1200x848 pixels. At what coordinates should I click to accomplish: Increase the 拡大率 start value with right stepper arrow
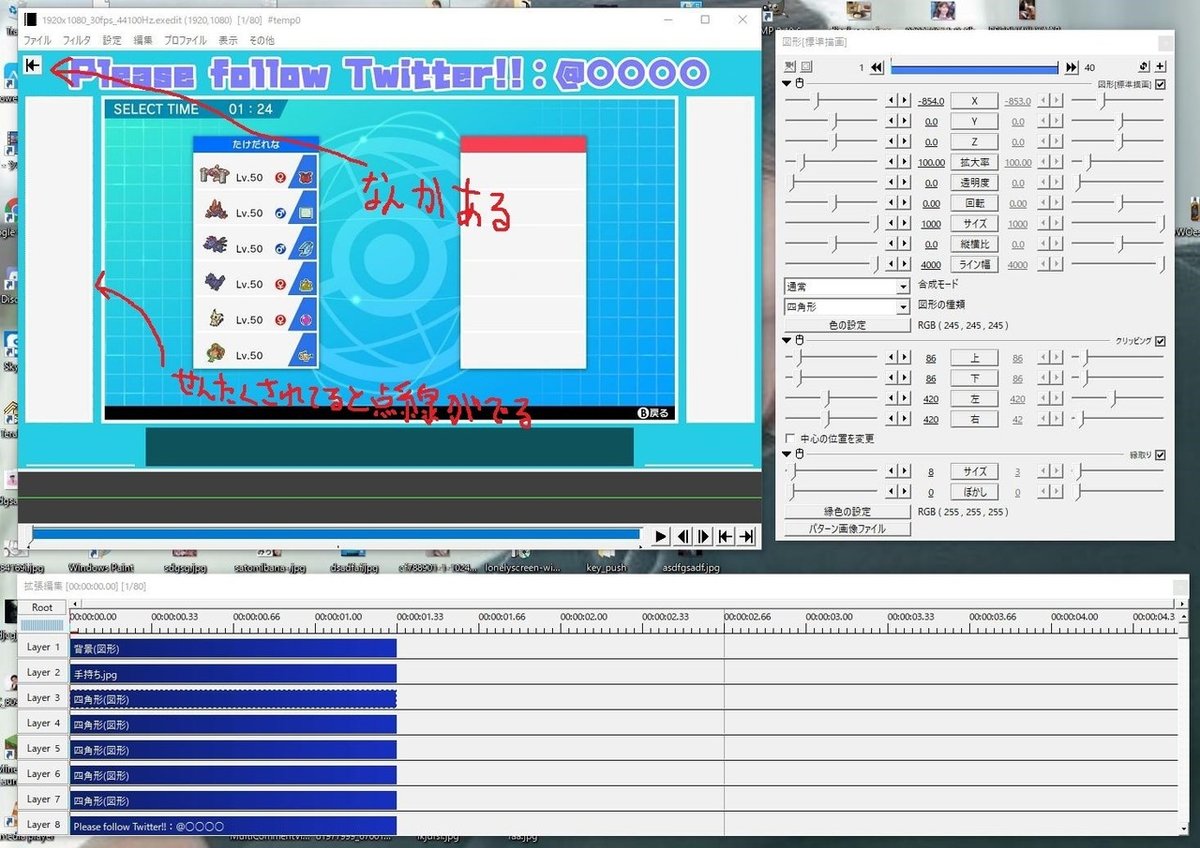point(905,162)
